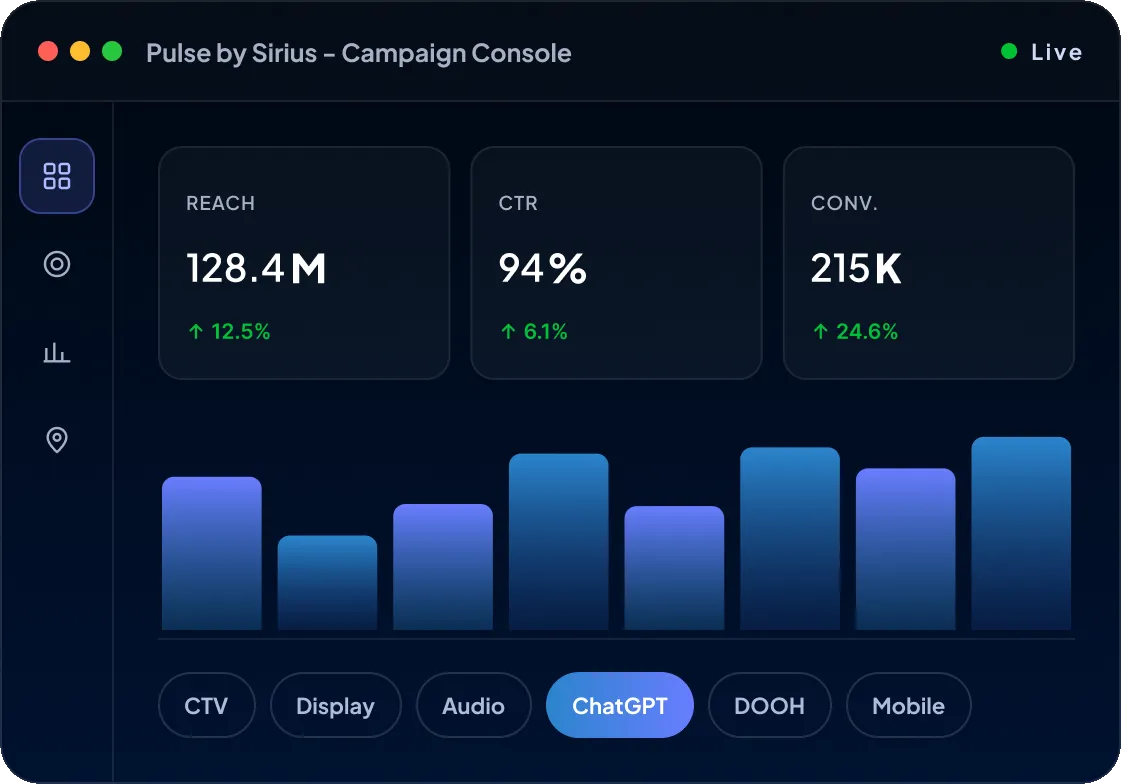Select the target circle icon in sidebar
The image size is (1121, 784).
[56, 264]
